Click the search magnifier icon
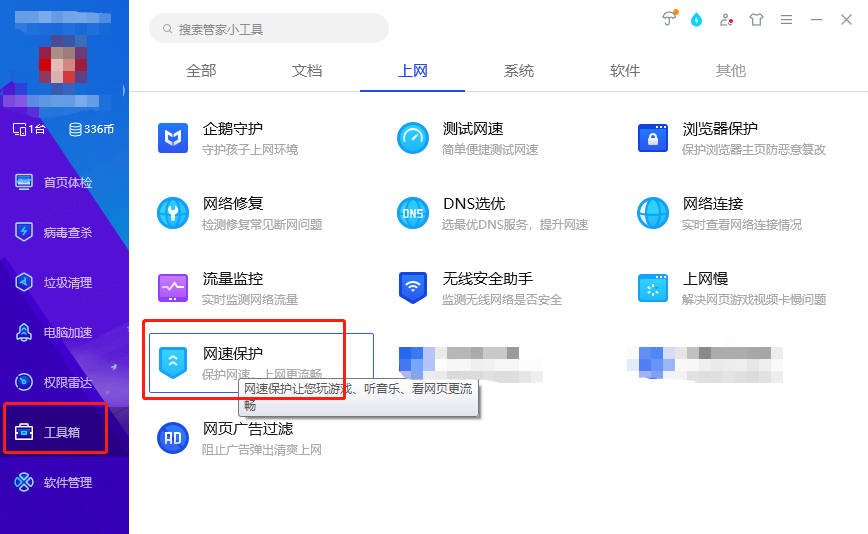868x534 pixels. (167, 28)
